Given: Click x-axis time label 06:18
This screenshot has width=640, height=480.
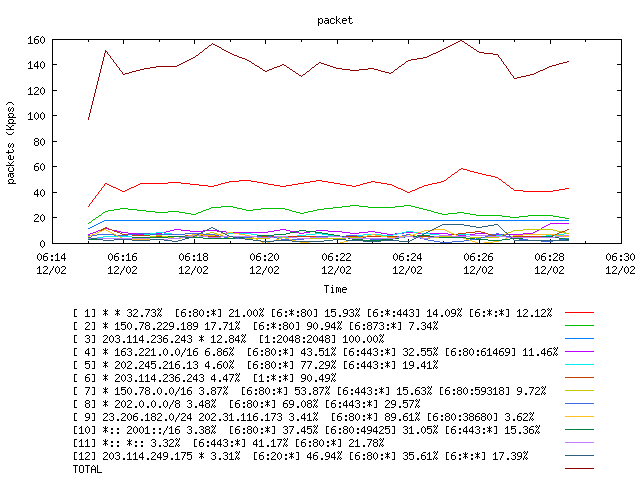Looking at the screenshot, I should click(193, 257).
